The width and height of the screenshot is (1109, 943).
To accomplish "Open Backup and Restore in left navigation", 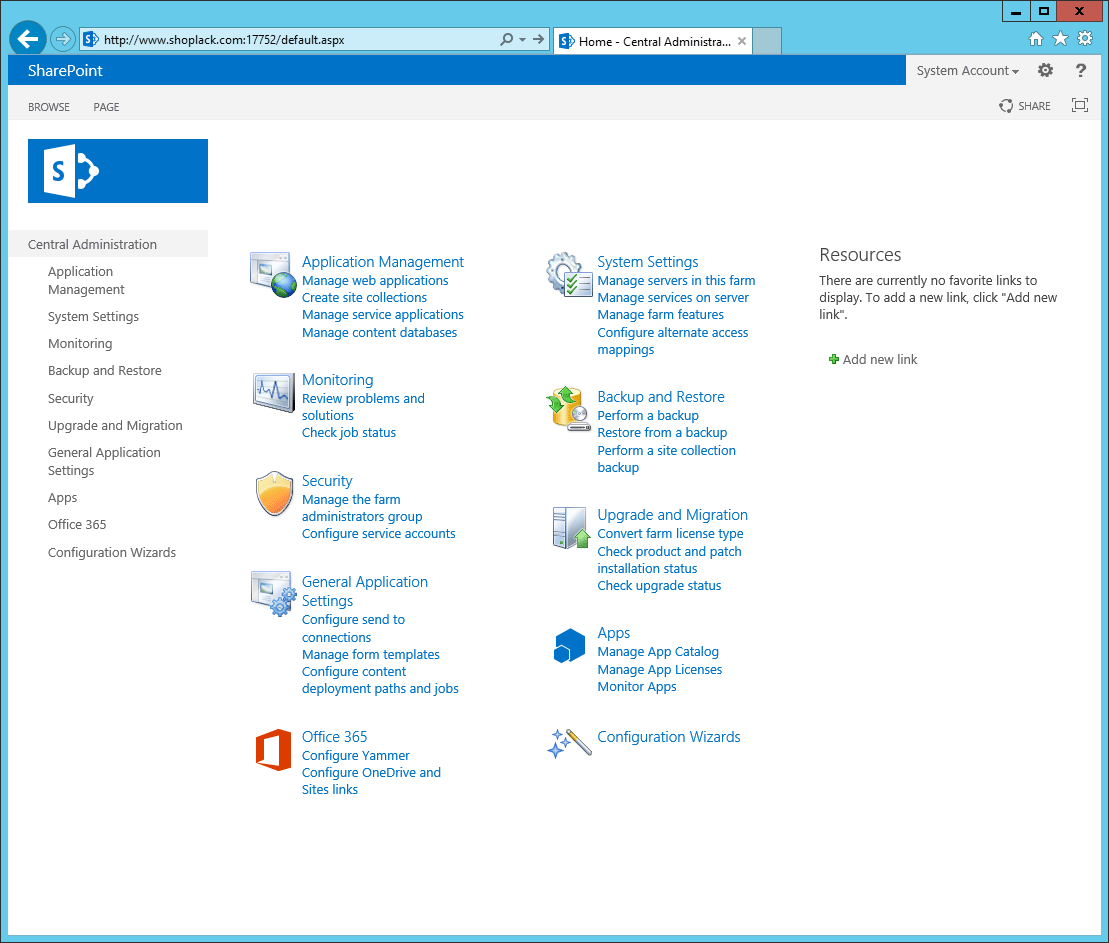I will pos(105,370).
